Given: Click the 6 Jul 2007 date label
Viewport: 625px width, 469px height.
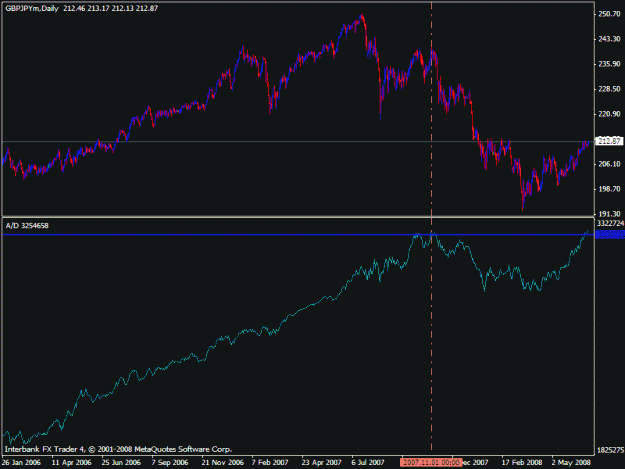Looking at the screenshot, I should tap(368, 462).
